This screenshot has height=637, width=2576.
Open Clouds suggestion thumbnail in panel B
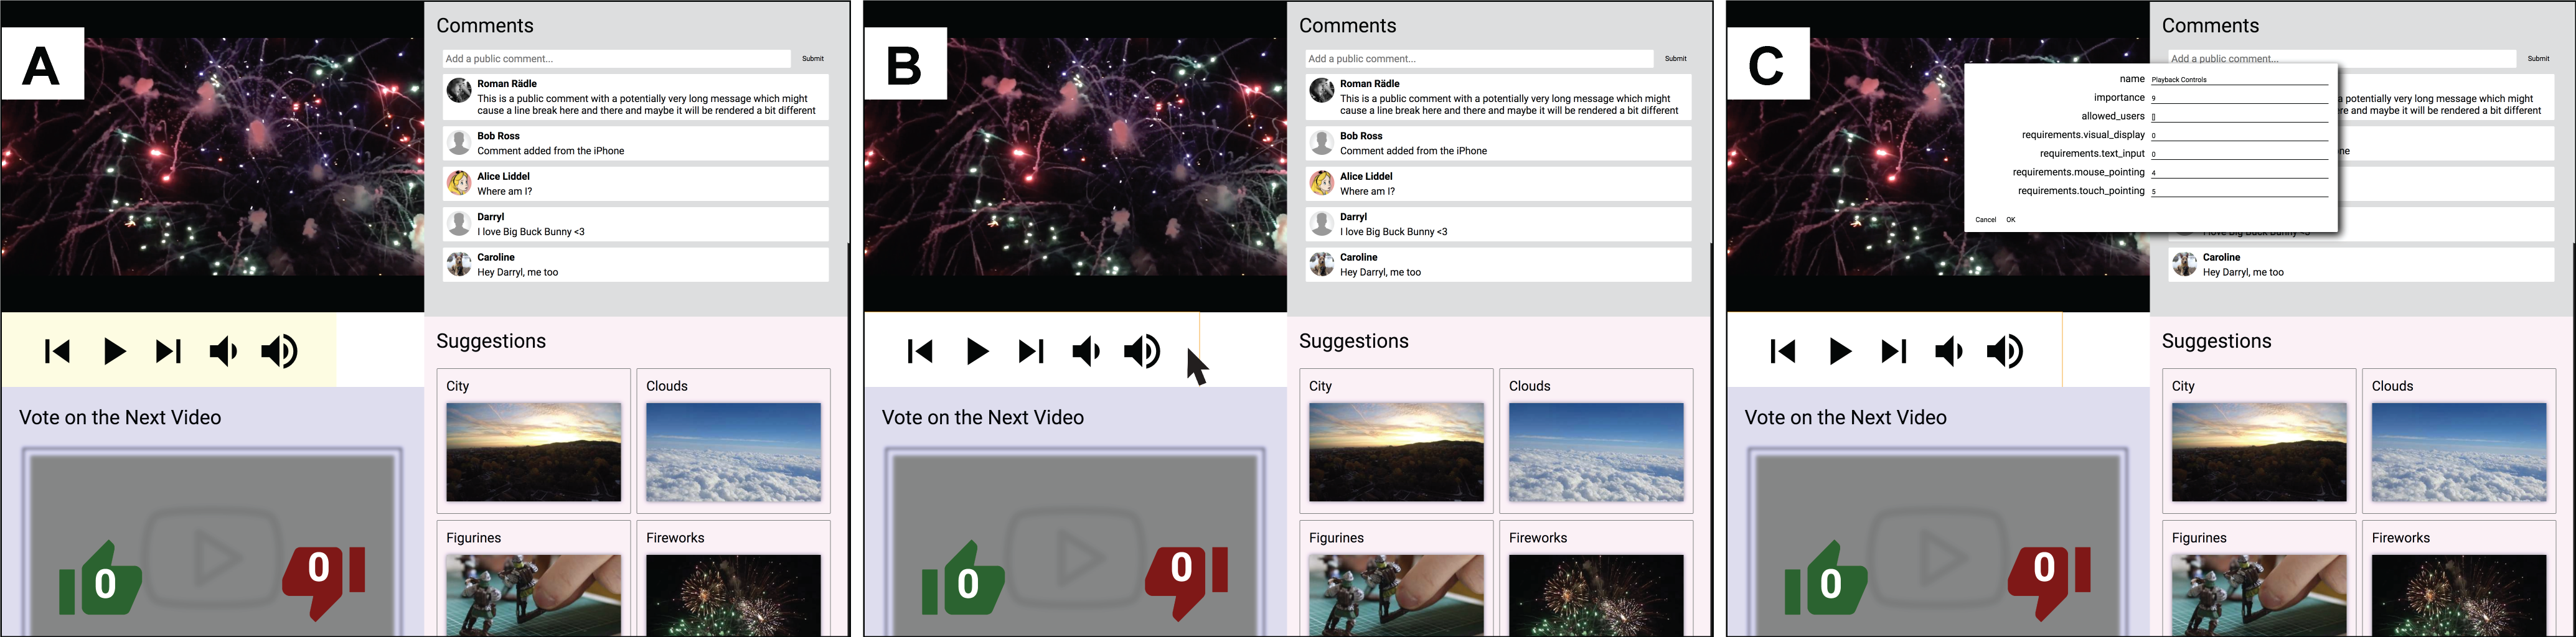point(1597,452)
